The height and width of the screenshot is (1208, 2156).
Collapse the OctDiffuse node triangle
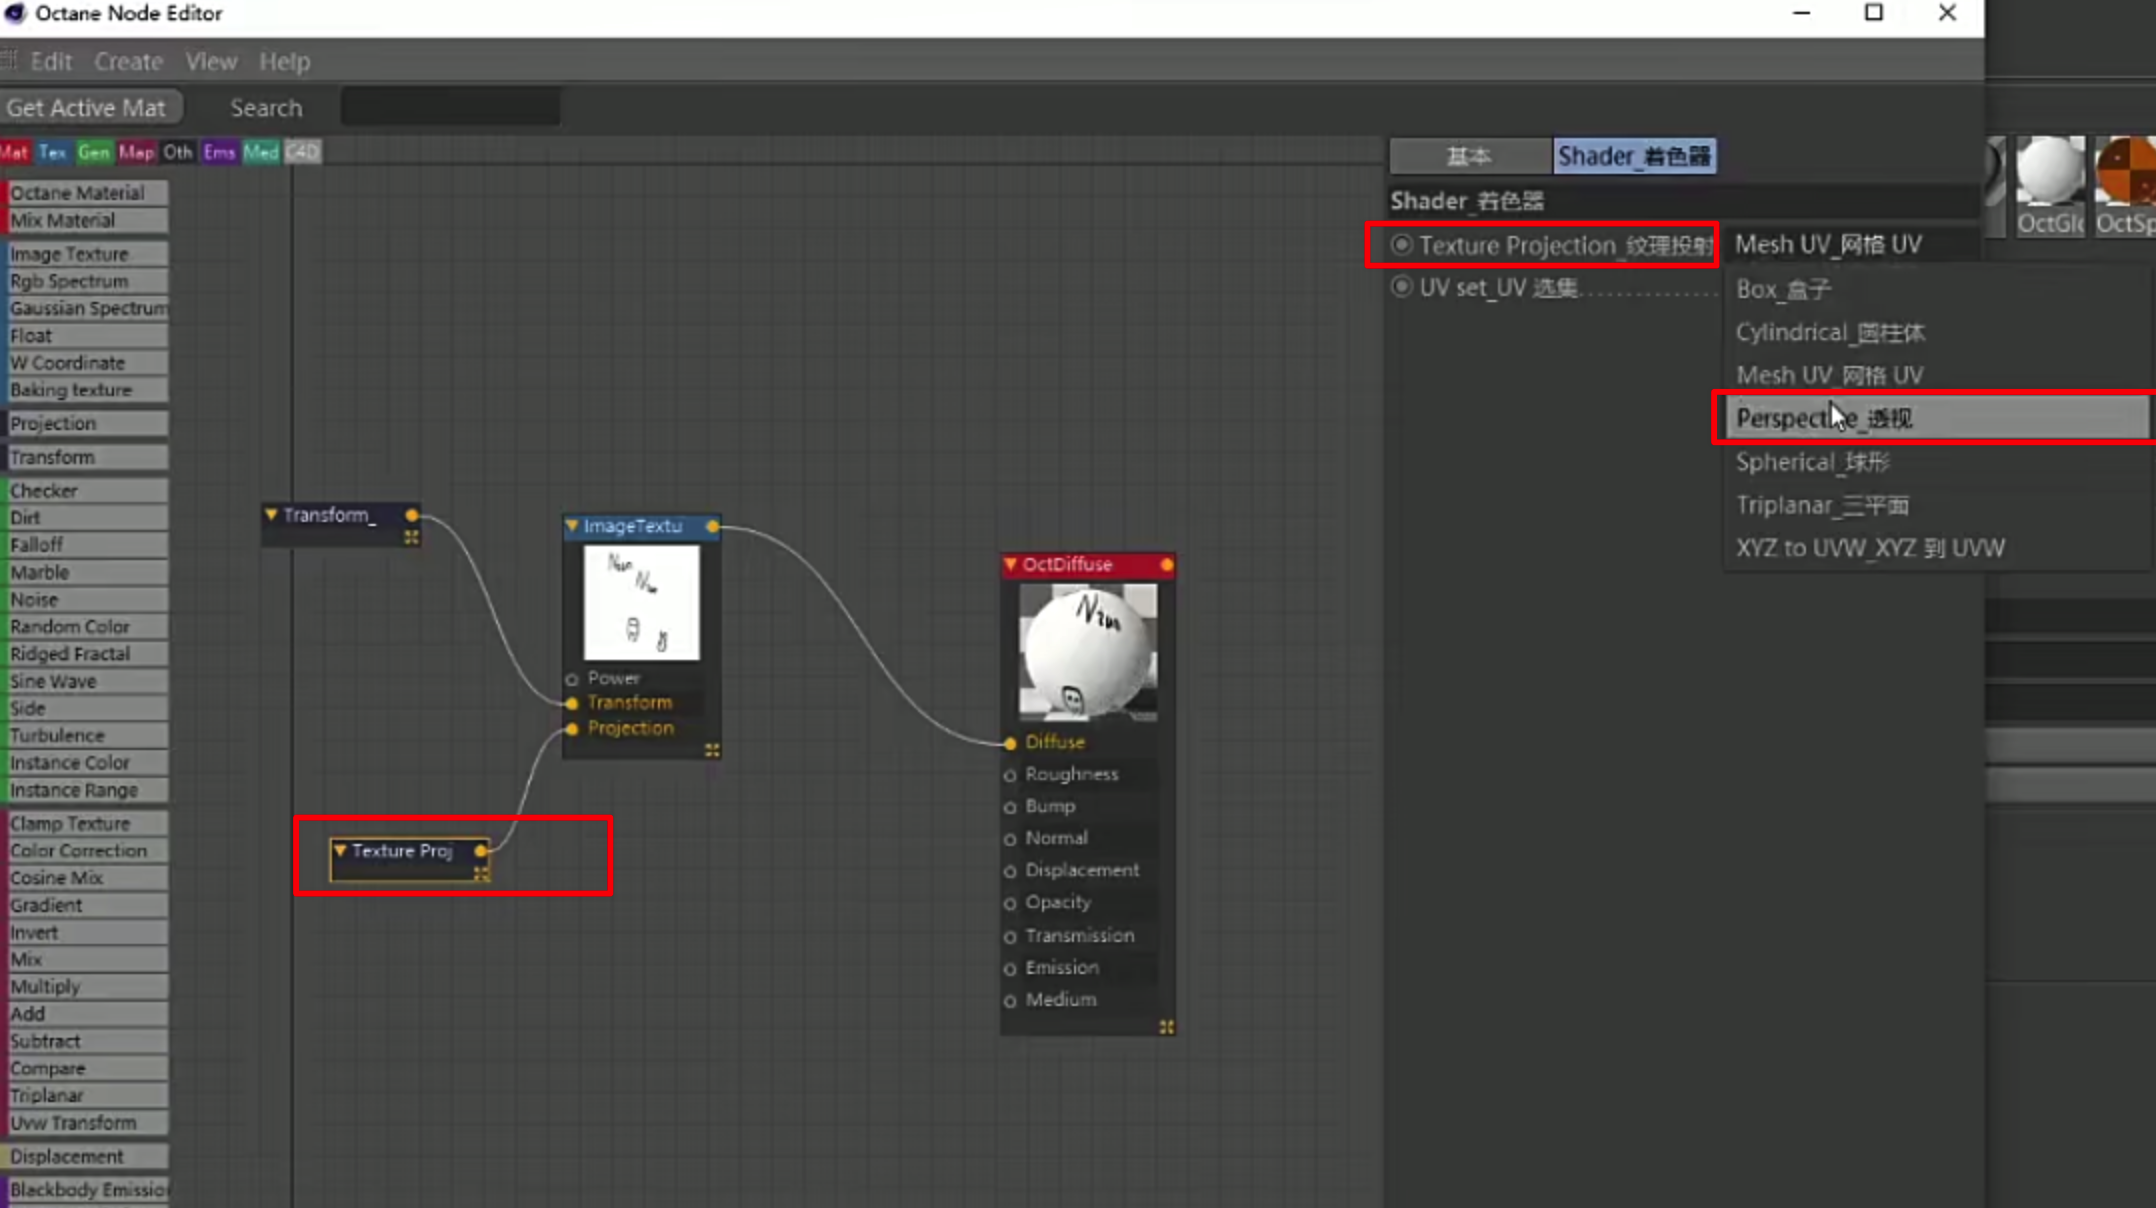point(1010,564)
